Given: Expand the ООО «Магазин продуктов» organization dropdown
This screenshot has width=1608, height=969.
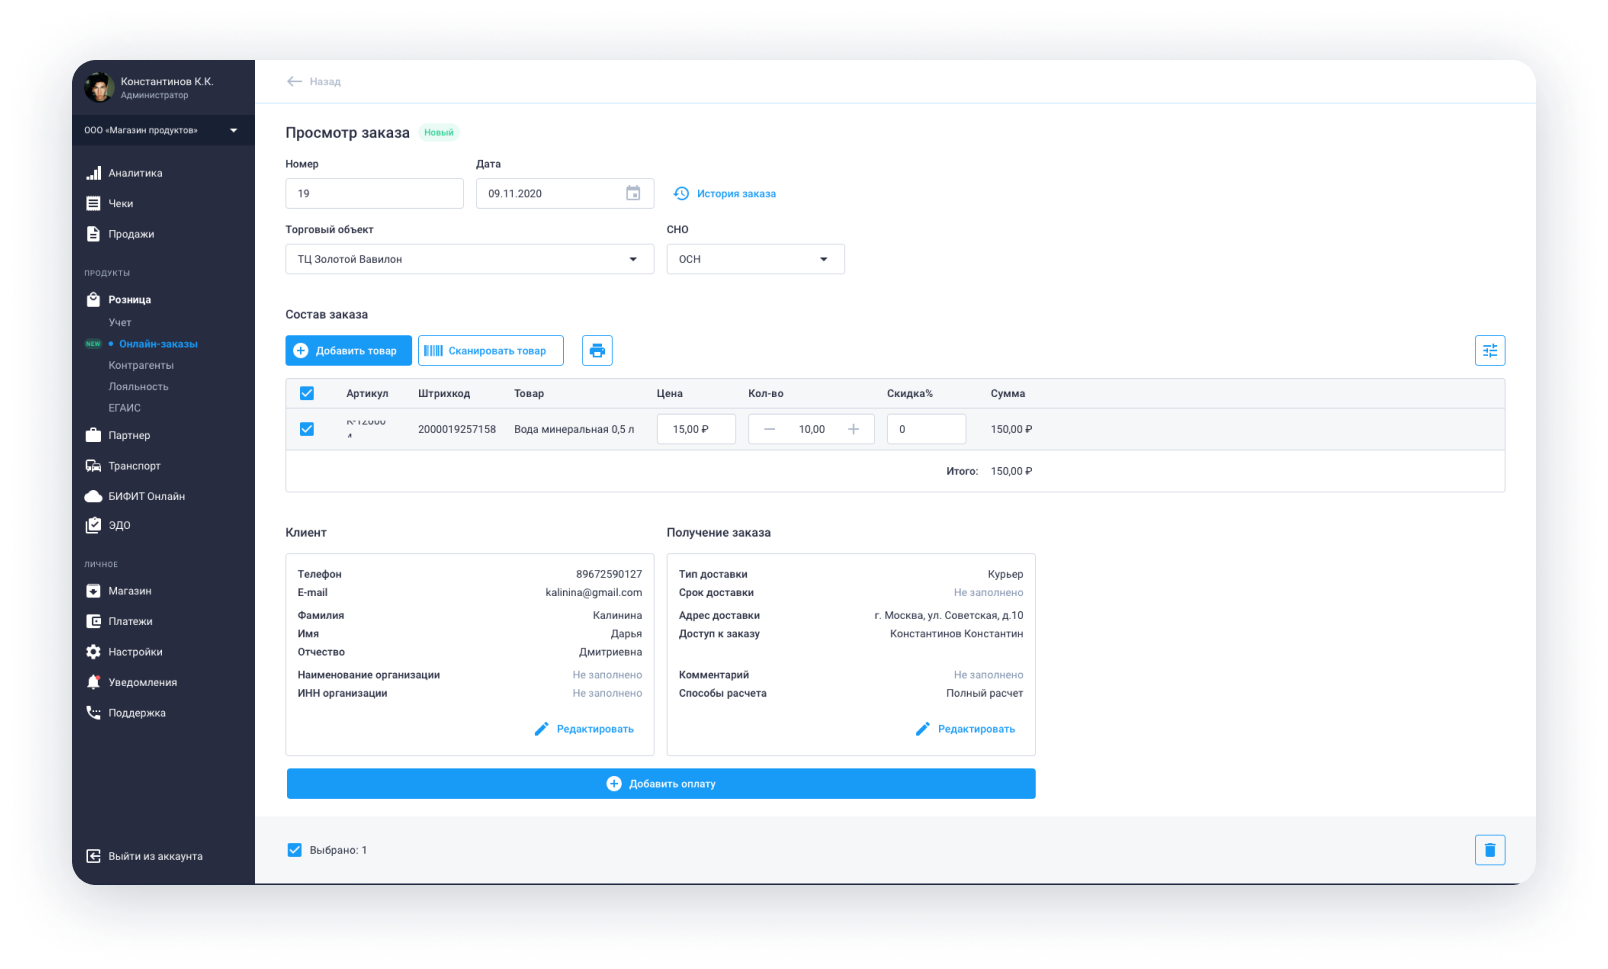Looking at the screenshot, I should pyautogui.click(x=163, y=130).
